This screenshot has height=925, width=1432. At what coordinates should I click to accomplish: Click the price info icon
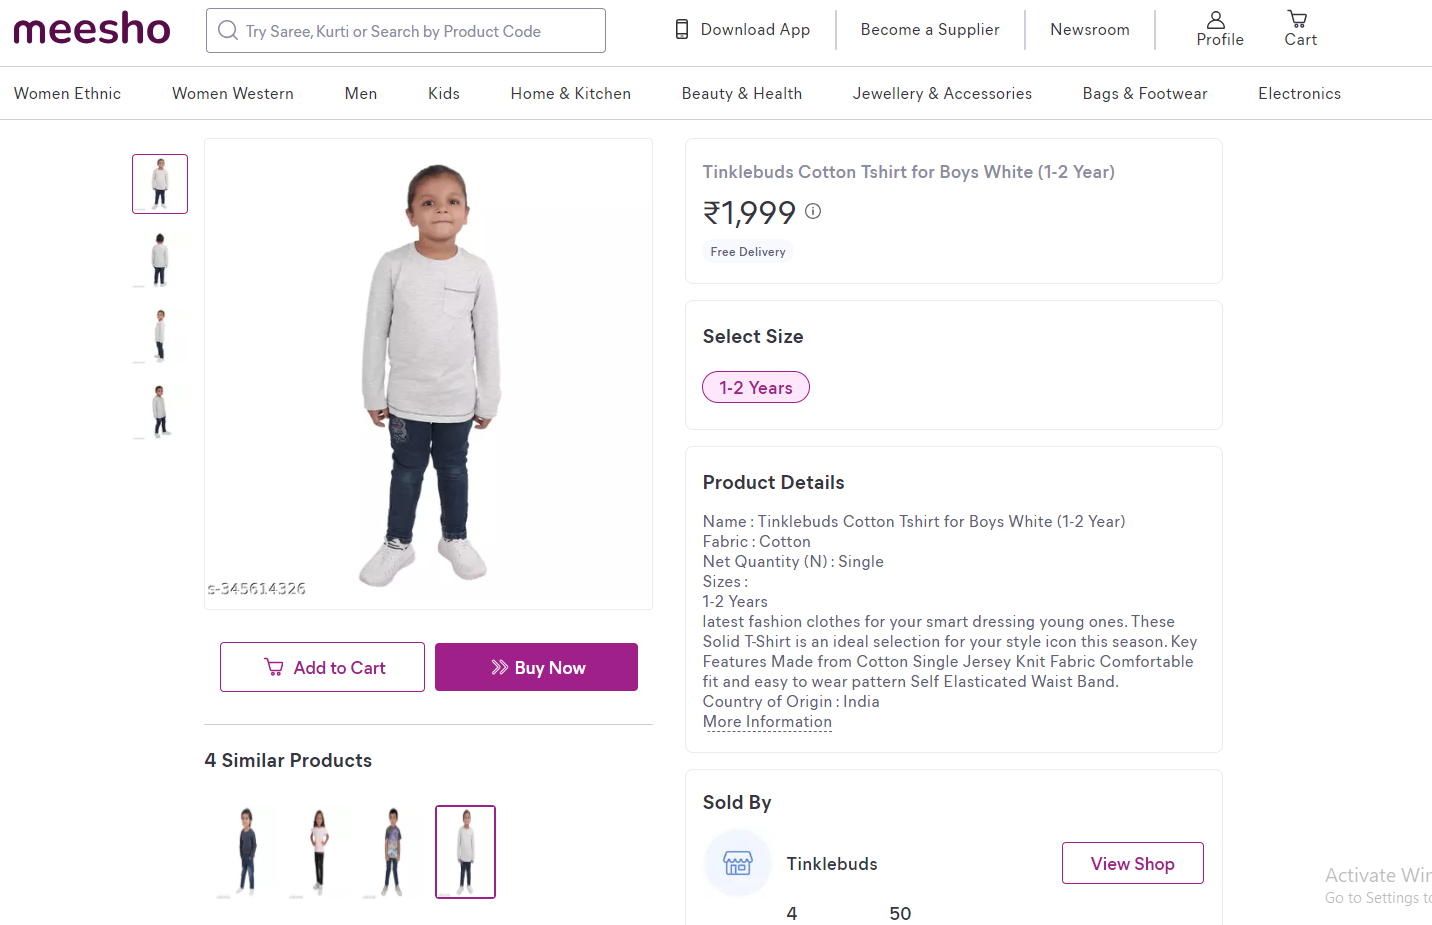coord(813,211)
